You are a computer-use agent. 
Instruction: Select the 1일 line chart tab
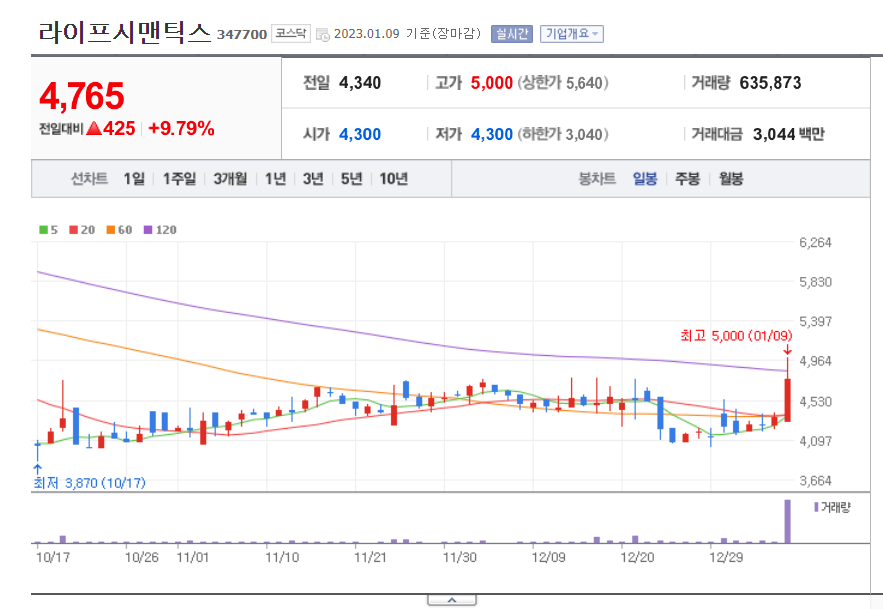[x=134, y=179]
